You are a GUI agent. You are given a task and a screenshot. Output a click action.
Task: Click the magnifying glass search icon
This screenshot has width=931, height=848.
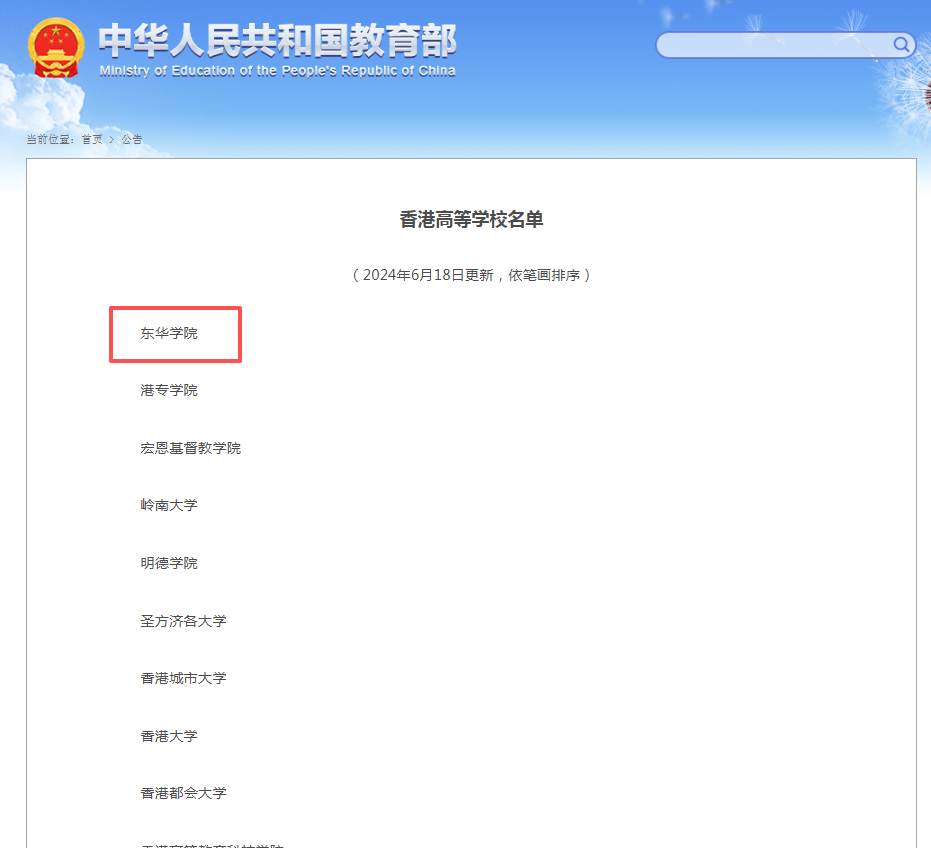click(x=899, y=44)
